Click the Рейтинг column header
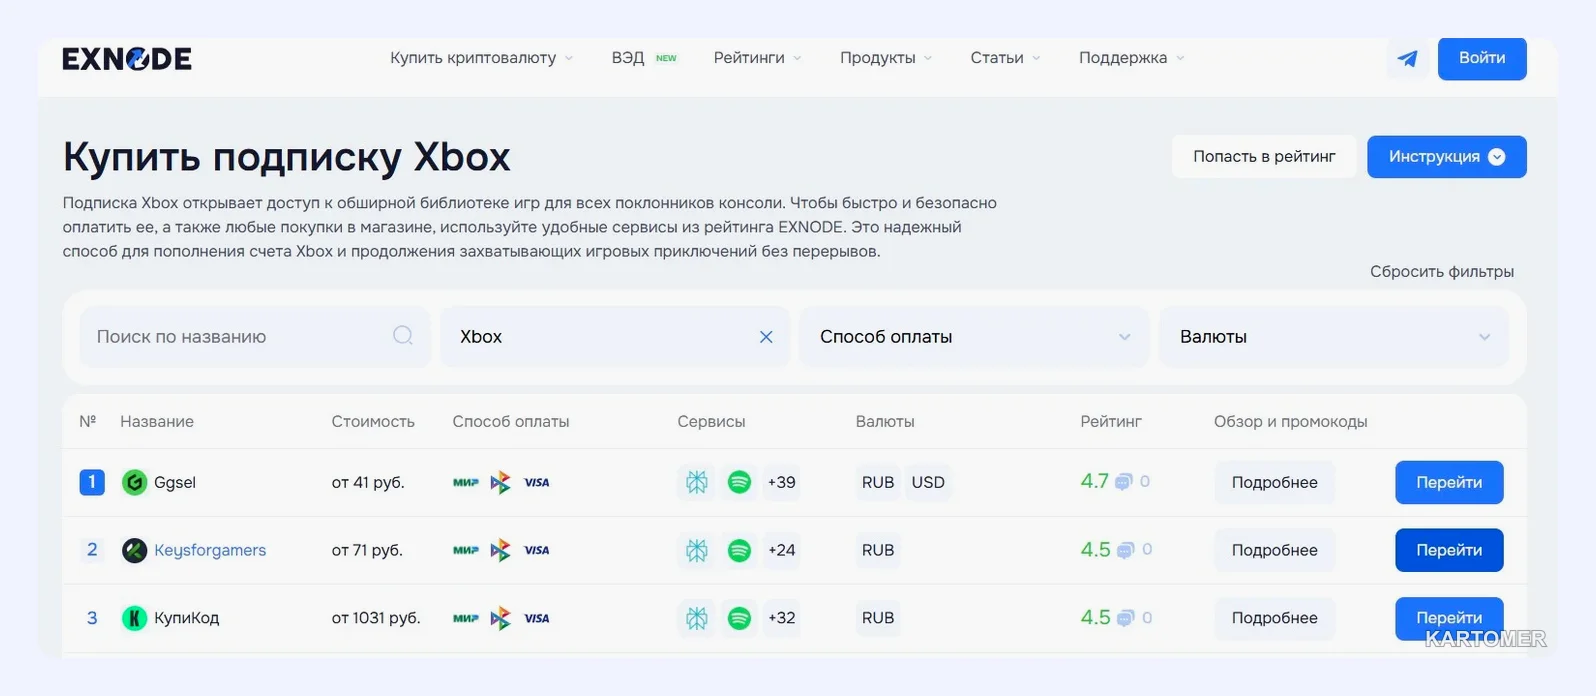This screenshot has height=696, width=1596. 1111,422
